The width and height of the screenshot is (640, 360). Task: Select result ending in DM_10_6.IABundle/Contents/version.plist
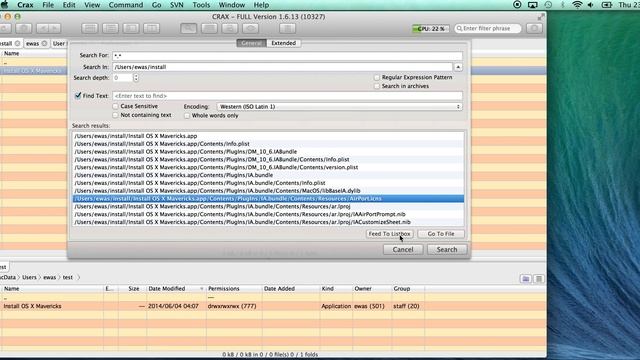point(268,167)
